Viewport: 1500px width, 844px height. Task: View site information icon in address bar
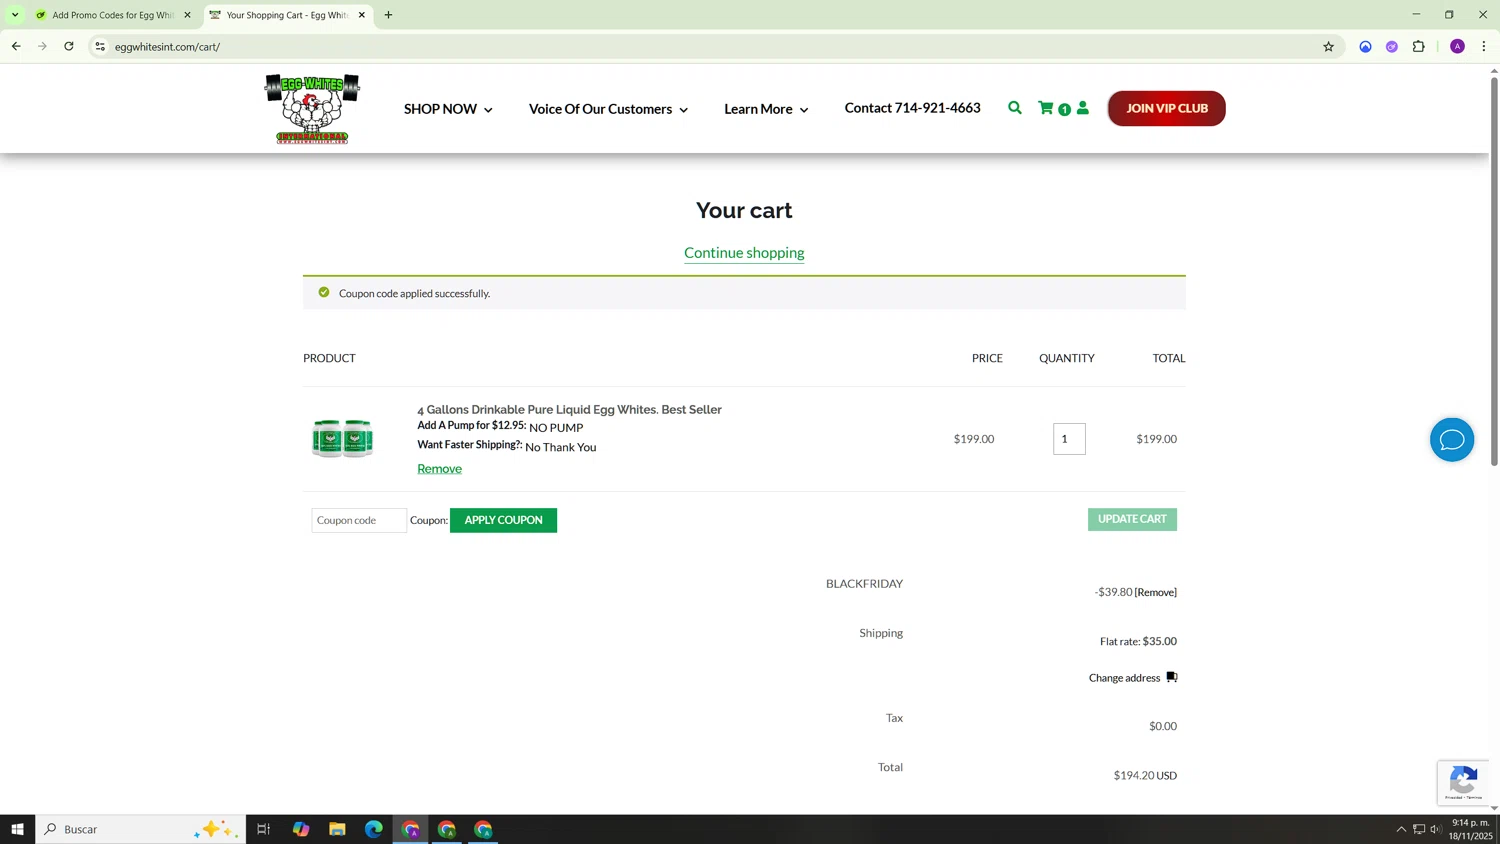point(100,46)
